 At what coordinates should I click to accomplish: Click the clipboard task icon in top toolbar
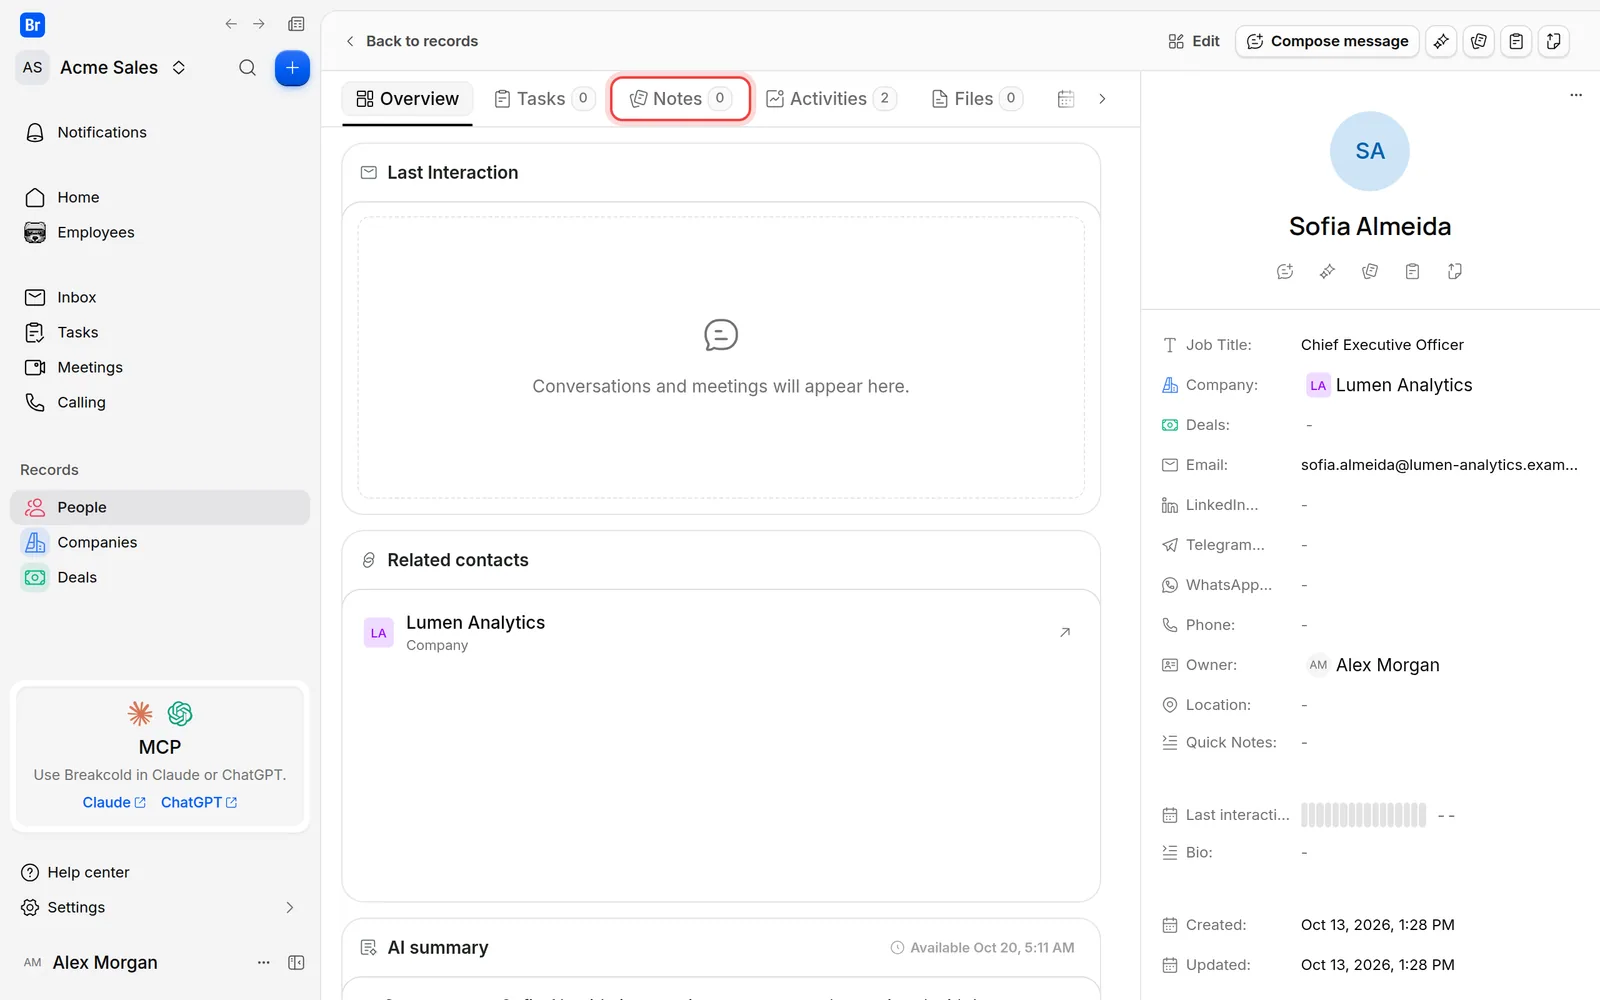(x=1516, y=41)
